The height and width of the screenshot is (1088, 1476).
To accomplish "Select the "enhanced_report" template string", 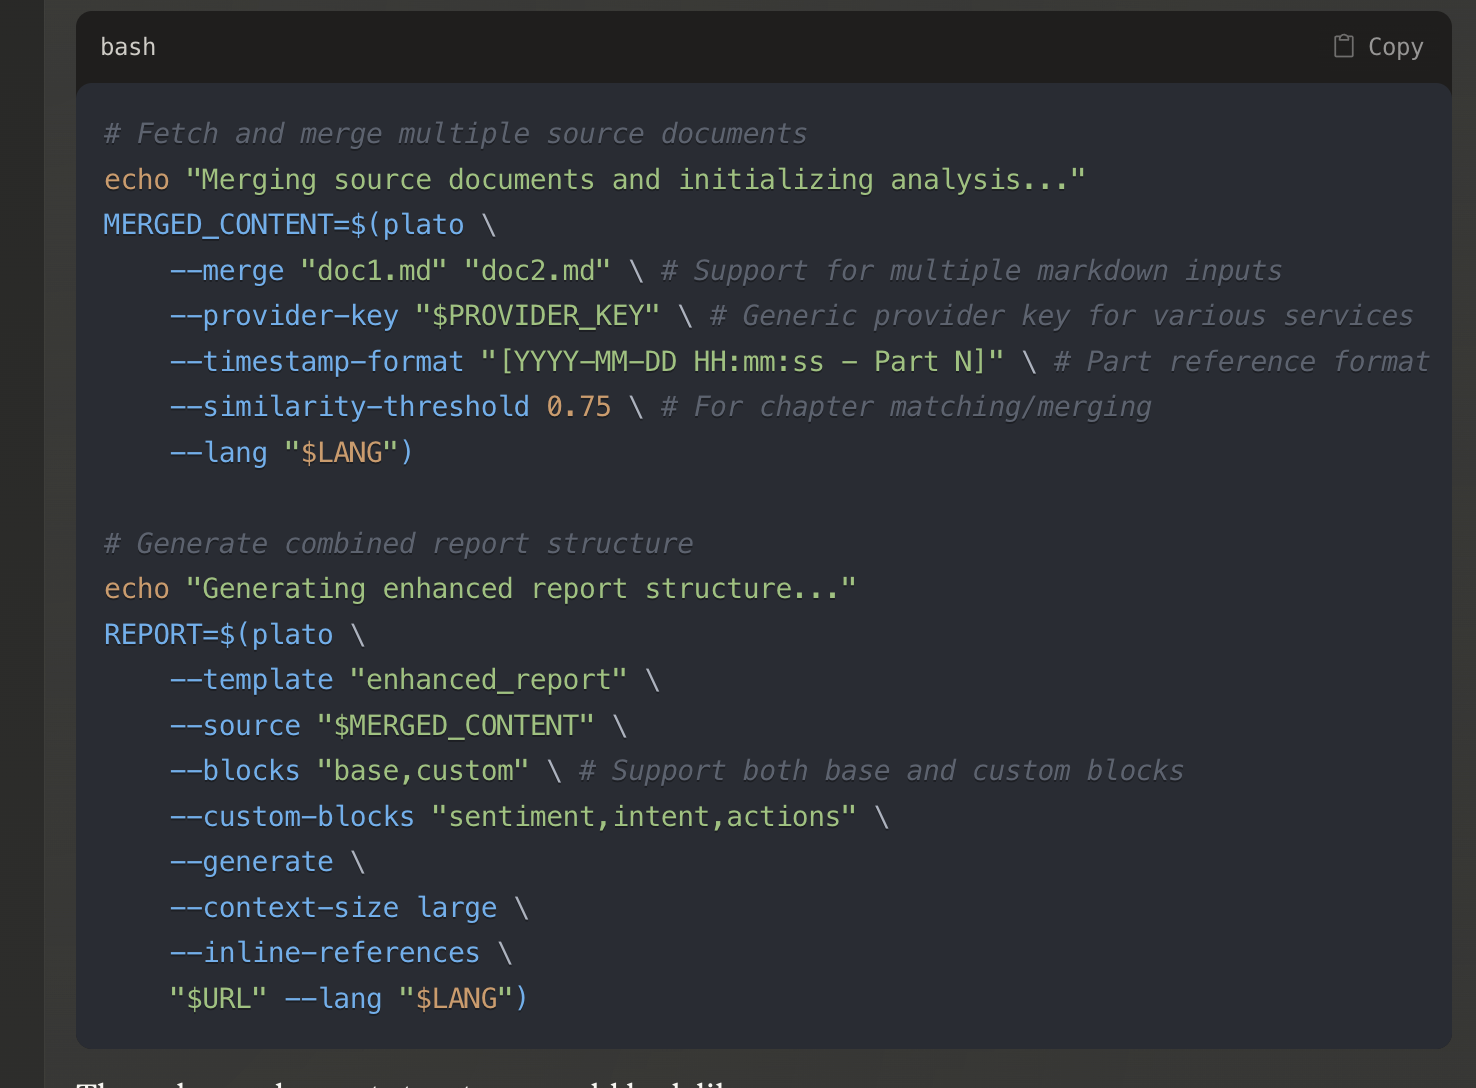I will 489,679.
